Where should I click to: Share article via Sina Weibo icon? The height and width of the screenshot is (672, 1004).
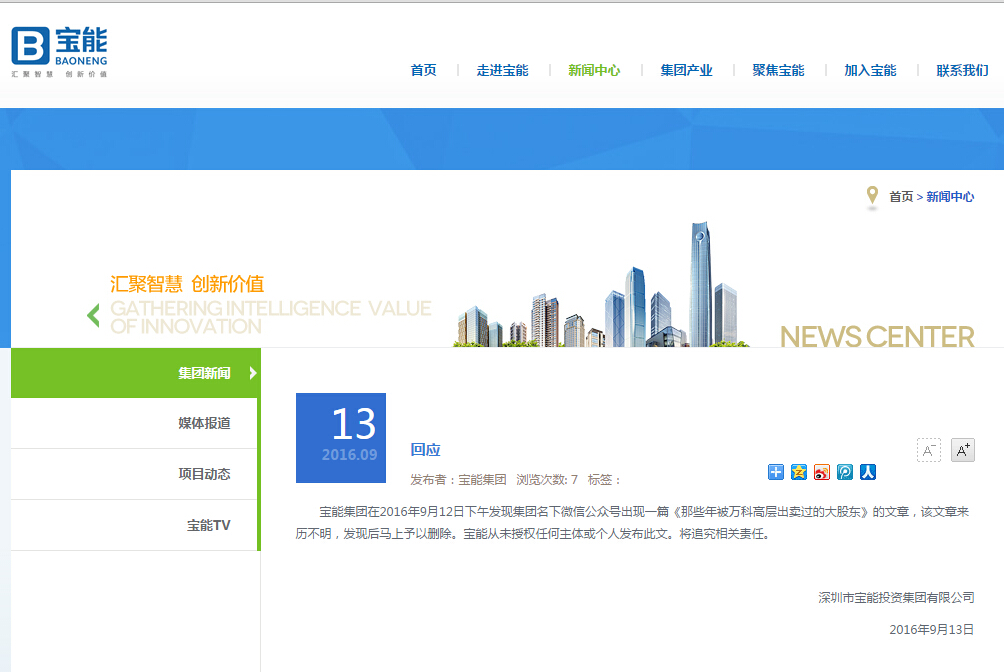pyautogui.click(x=822, y=472)
